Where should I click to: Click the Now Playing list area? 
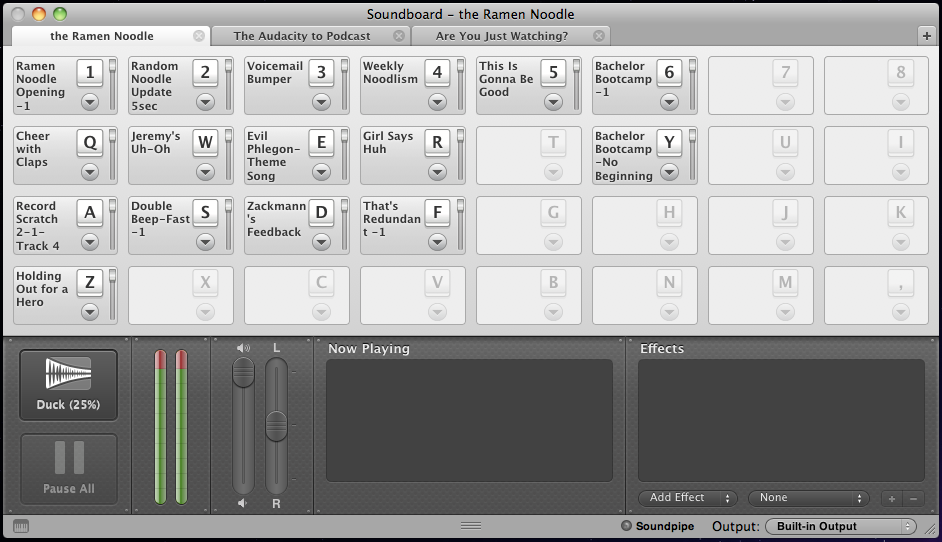click(x=469, y=420)
